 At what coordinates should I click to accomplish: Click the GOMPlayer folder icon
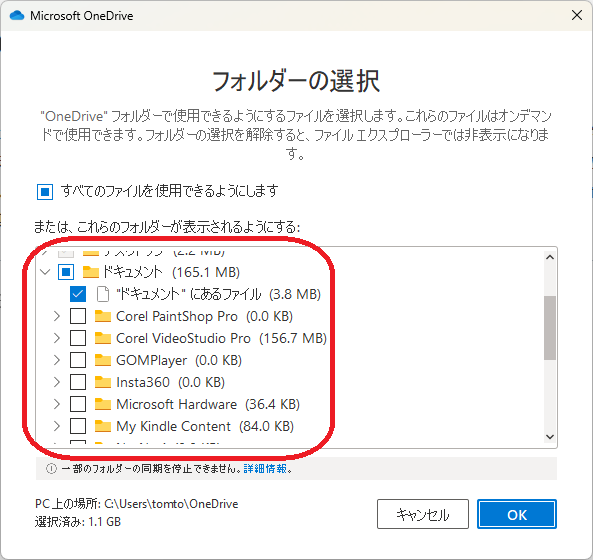tap(102, 360)
